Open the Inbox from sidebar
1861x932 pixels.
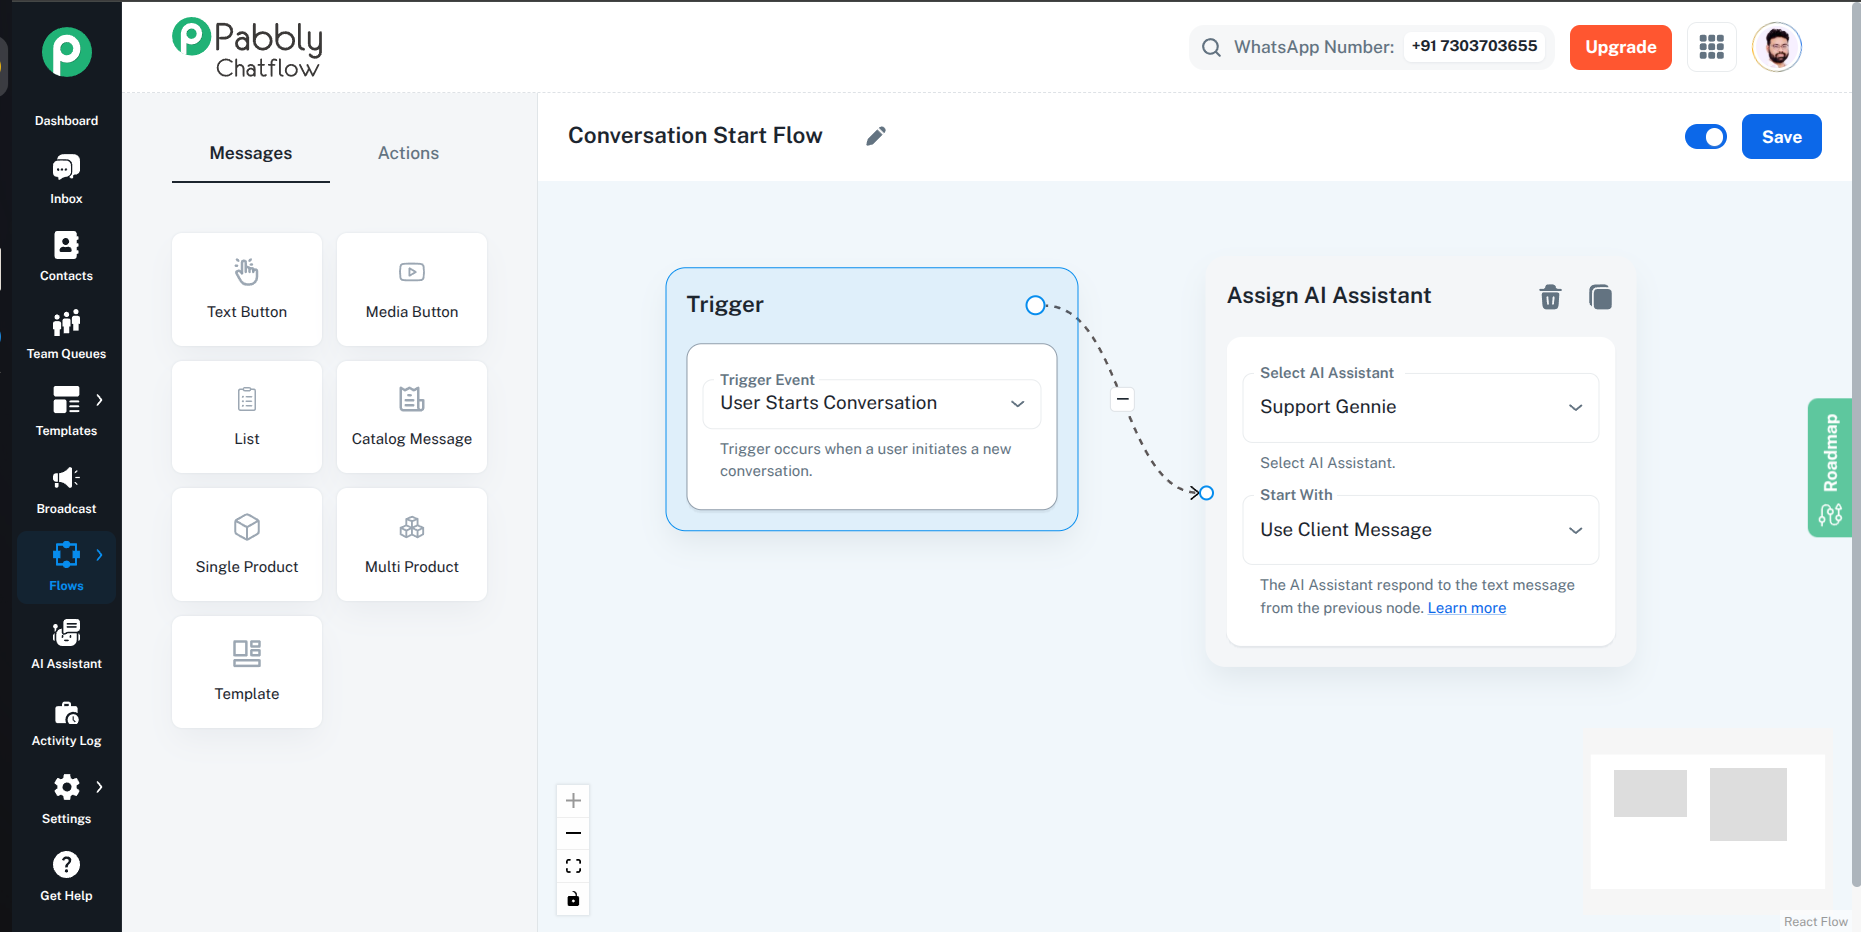point(66,179)
